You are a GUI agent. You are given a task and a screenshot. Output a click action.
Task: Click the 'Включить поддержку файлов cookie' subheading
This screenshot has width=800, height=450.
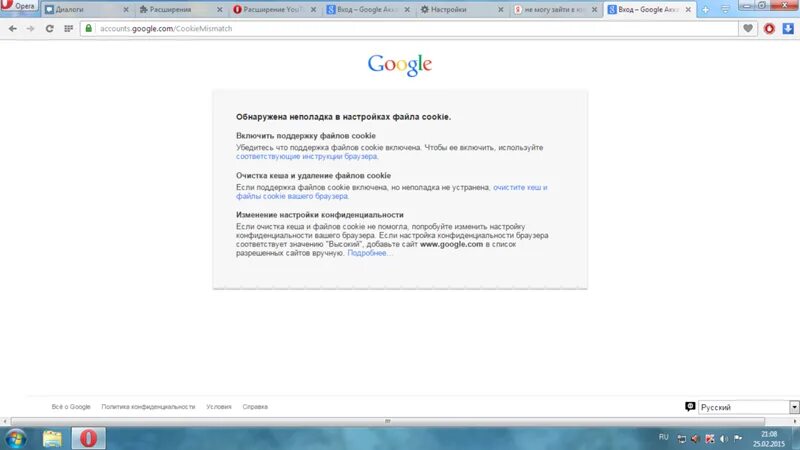point(306,136)
